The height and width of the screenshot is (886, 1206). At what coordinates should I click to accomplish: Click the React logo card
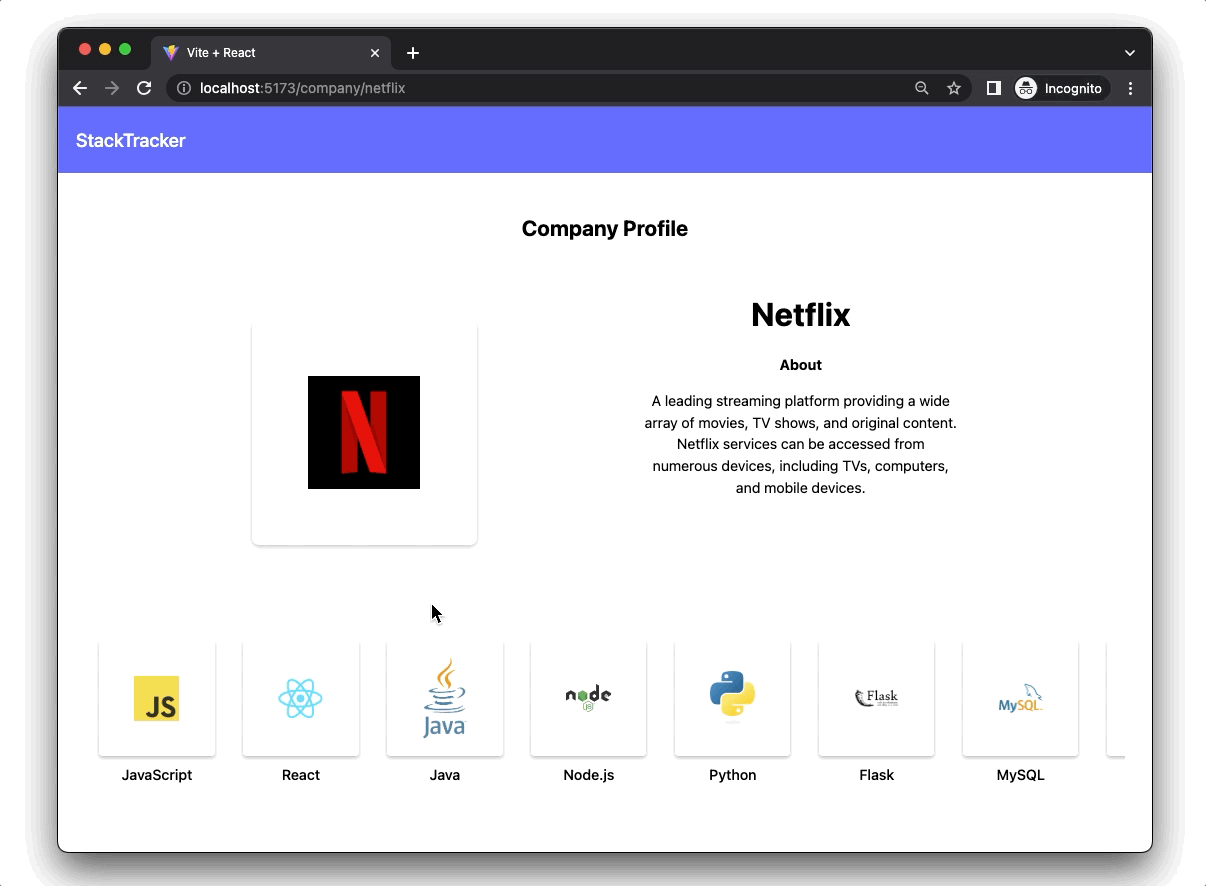click(x=301, y=699)
